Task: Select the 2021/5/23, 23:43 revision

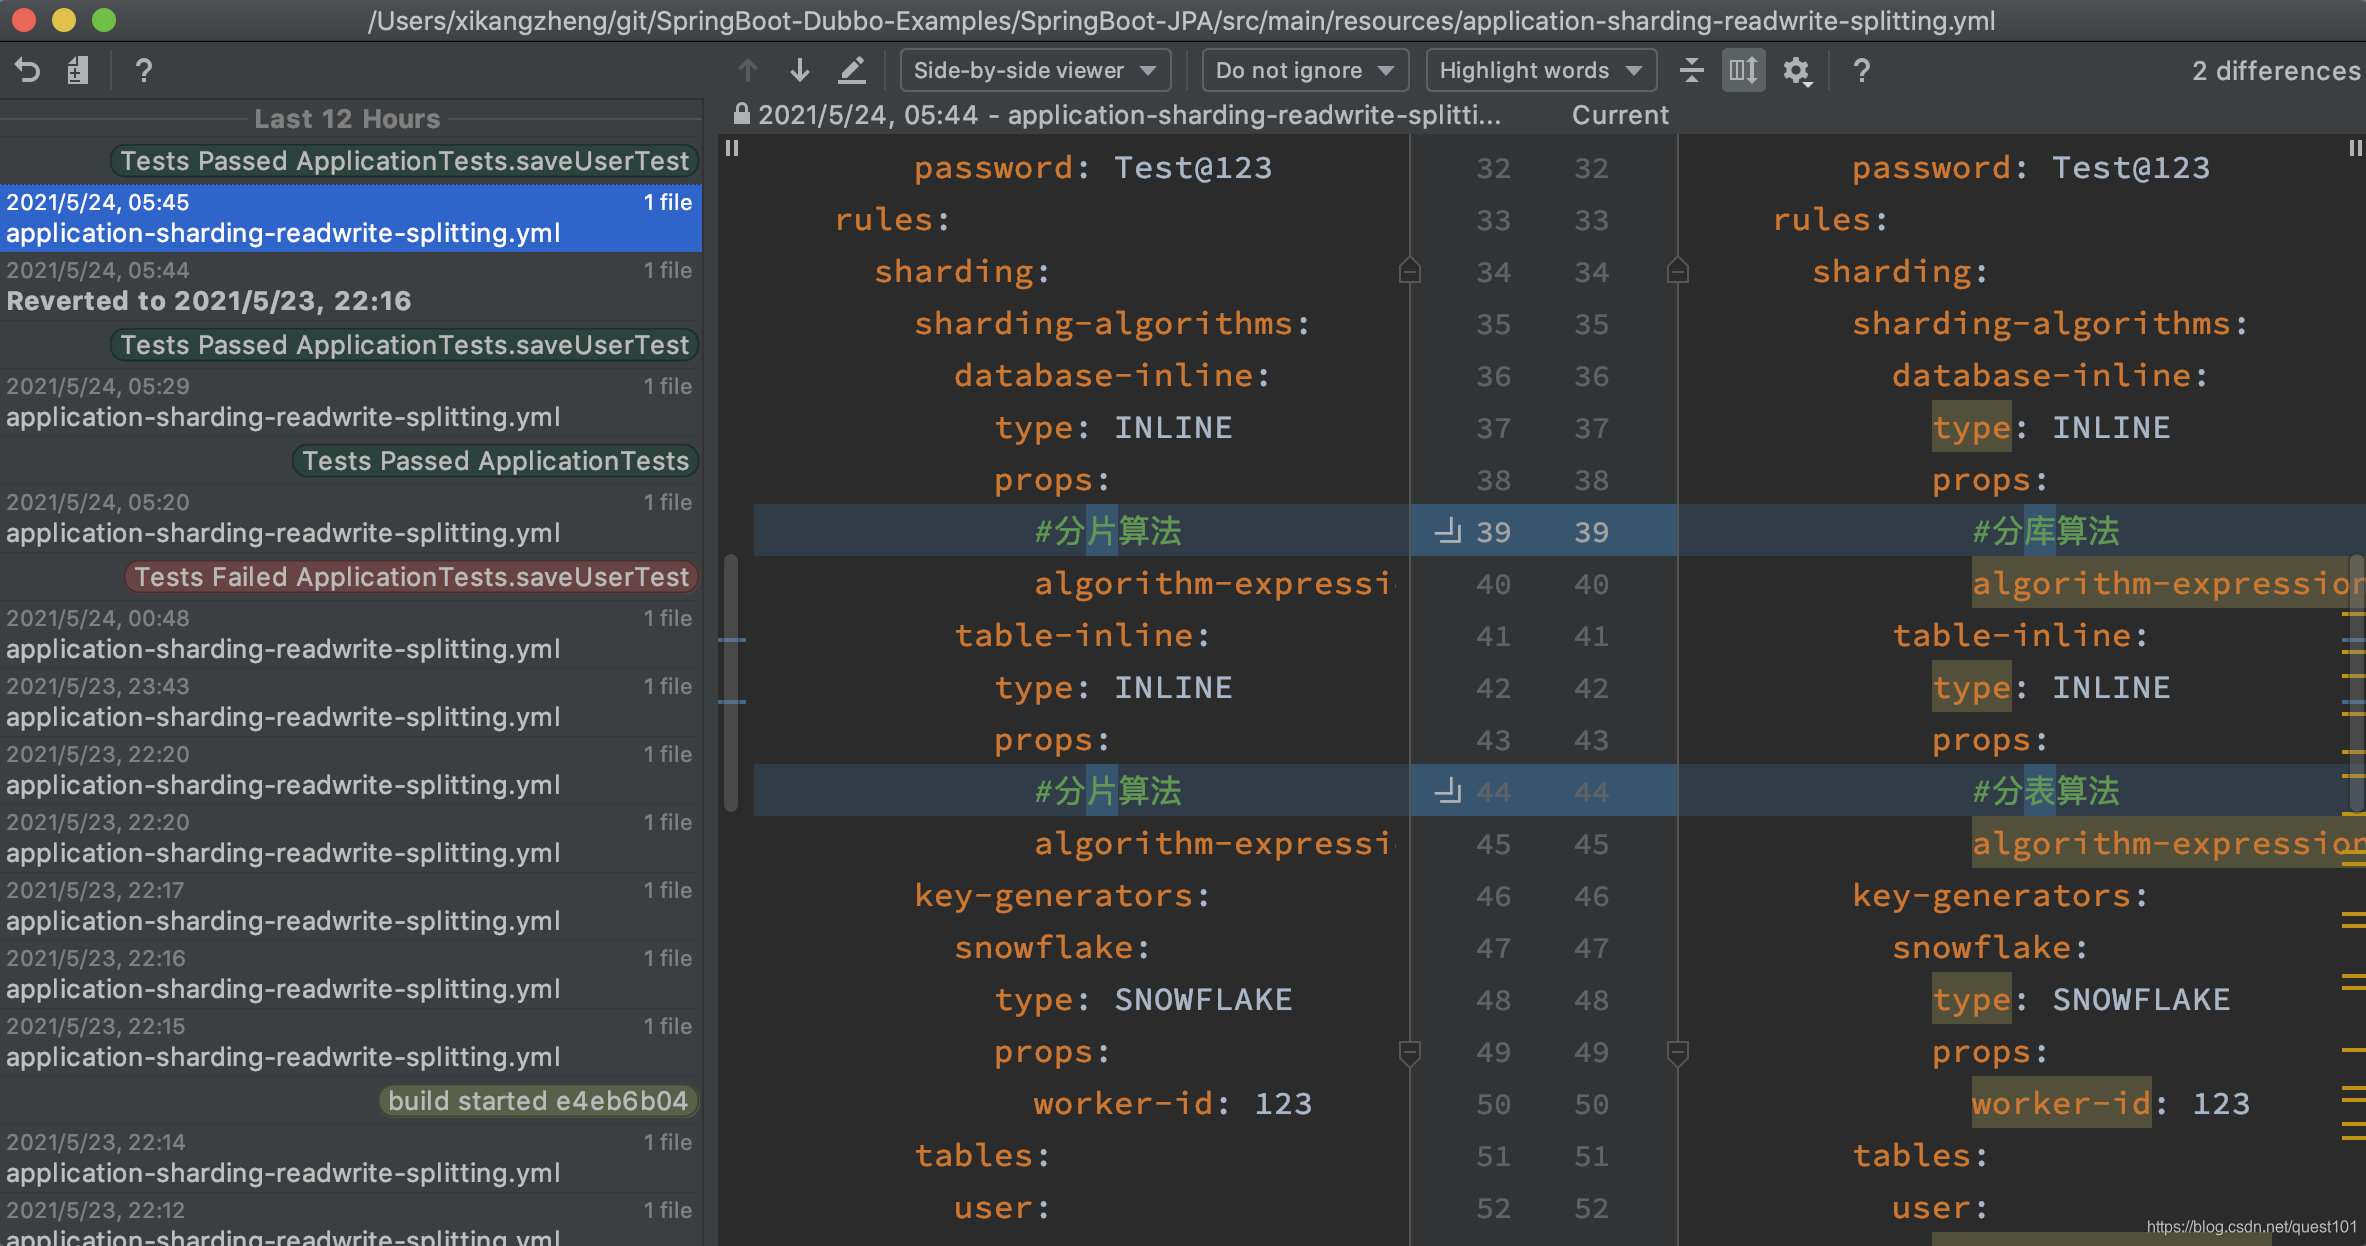Action: (x=350, y=701)
